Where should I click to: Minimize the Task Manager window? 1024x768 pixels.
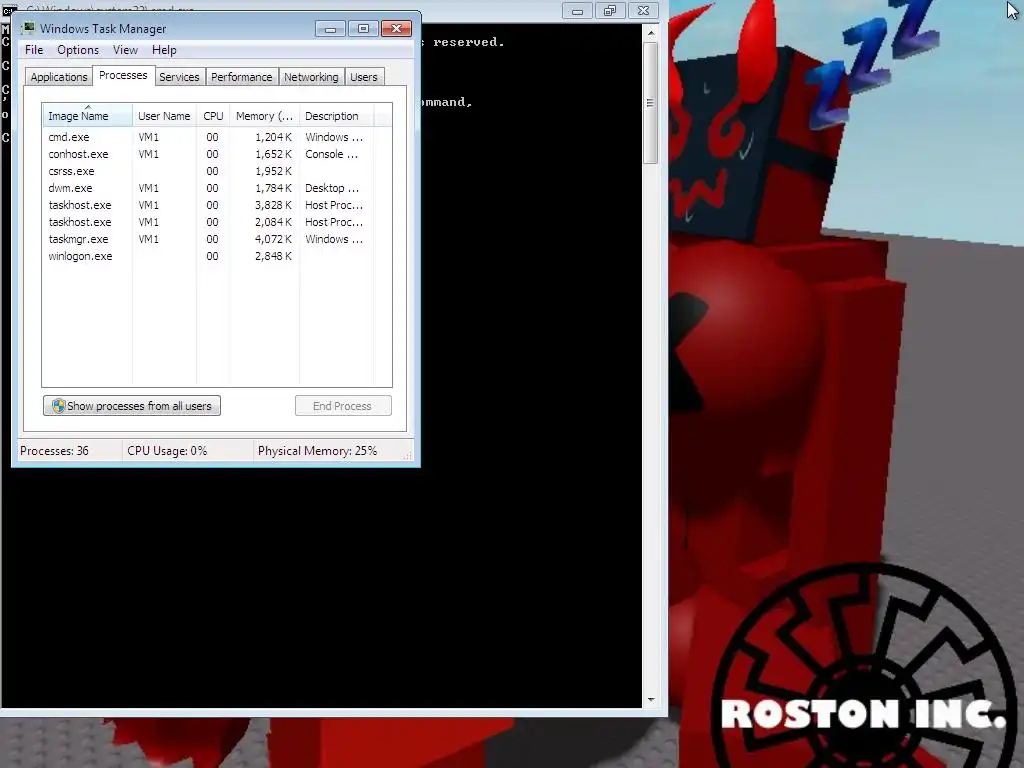330,29
